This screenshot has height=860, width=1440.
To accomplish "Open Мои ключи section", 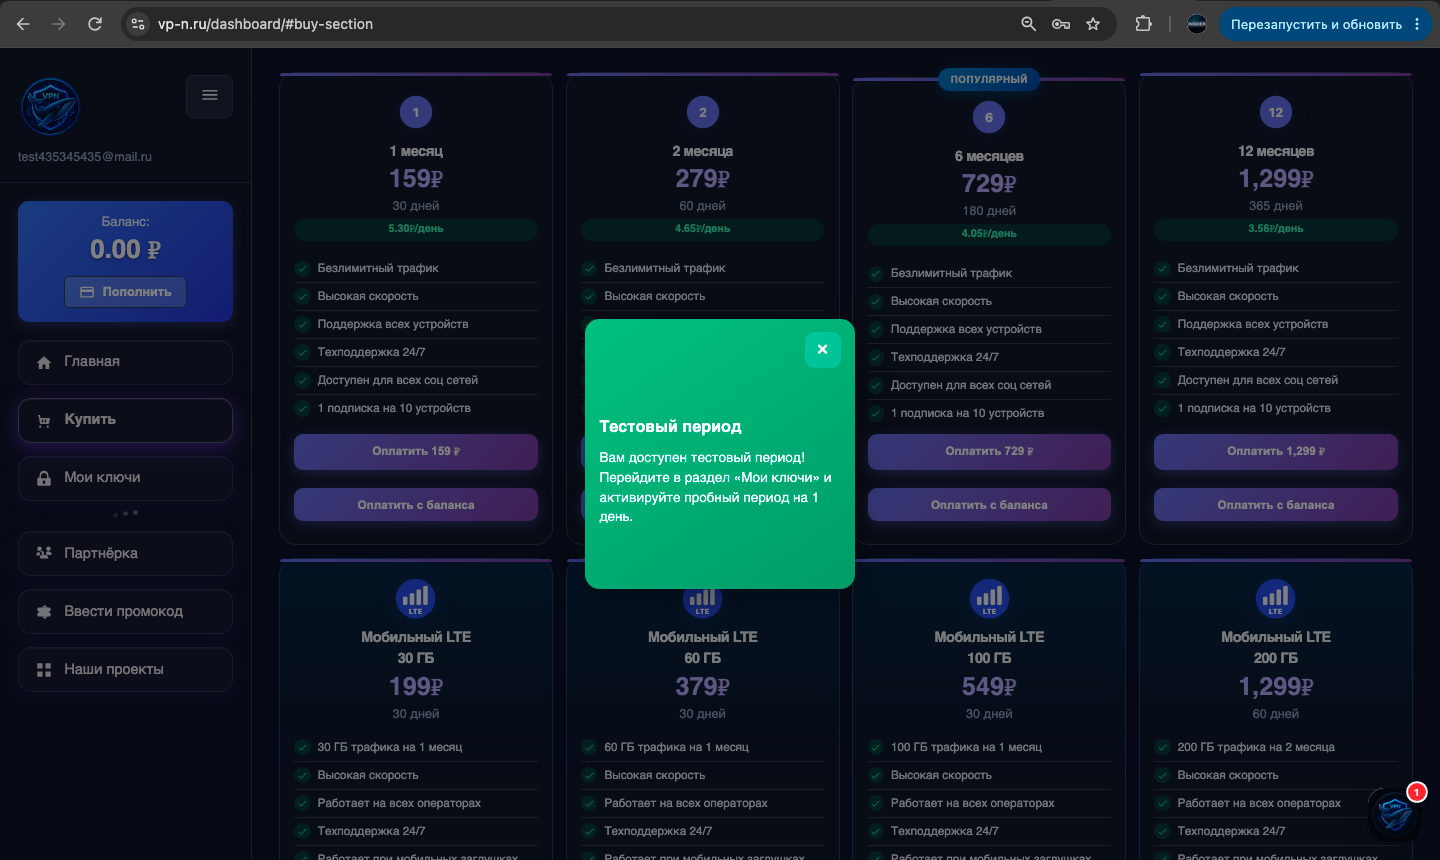I will pyautogui.click(x=125, y=478).
